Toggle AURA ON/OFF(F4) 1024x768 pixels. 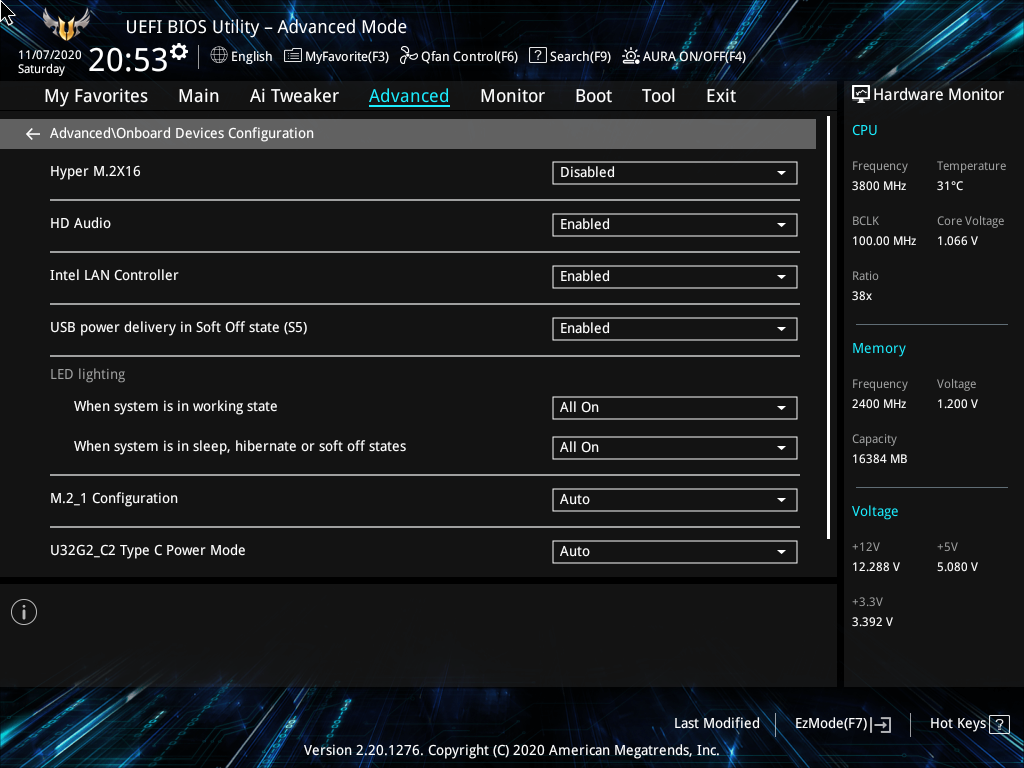click(x=684, y=56)
